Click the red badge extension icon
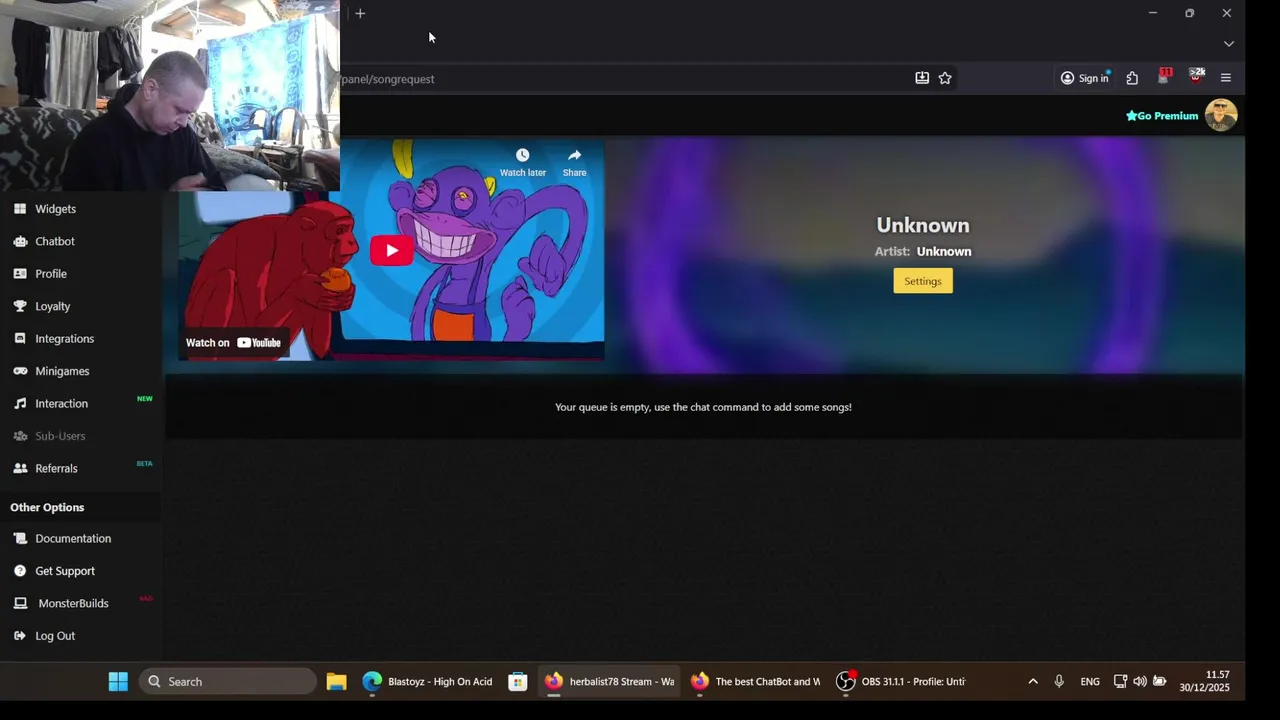Image resolution: width=1280 pixels, height=720 pixels. [x=1164, y=77]
